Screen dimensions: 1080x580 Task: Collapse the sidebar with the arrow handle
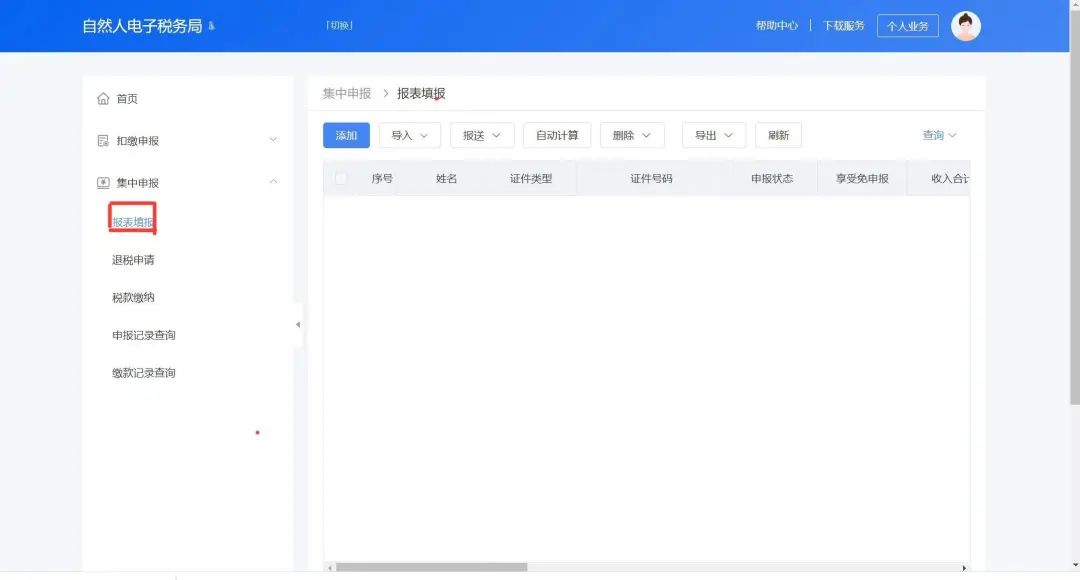297,325
